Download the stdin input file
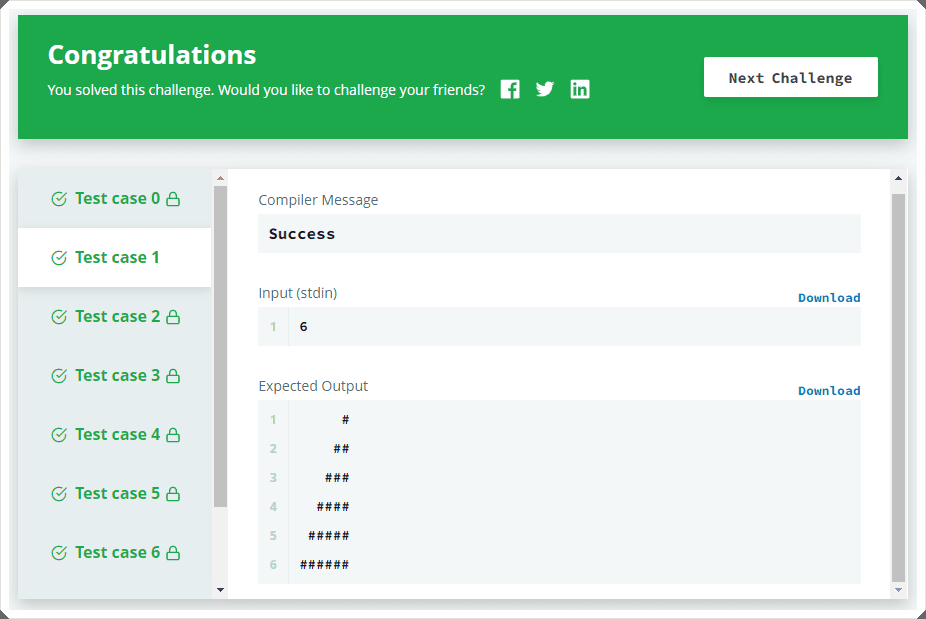The height and width of the screenshot is (619, 926). pyautogui.click(x=829, y=297)
